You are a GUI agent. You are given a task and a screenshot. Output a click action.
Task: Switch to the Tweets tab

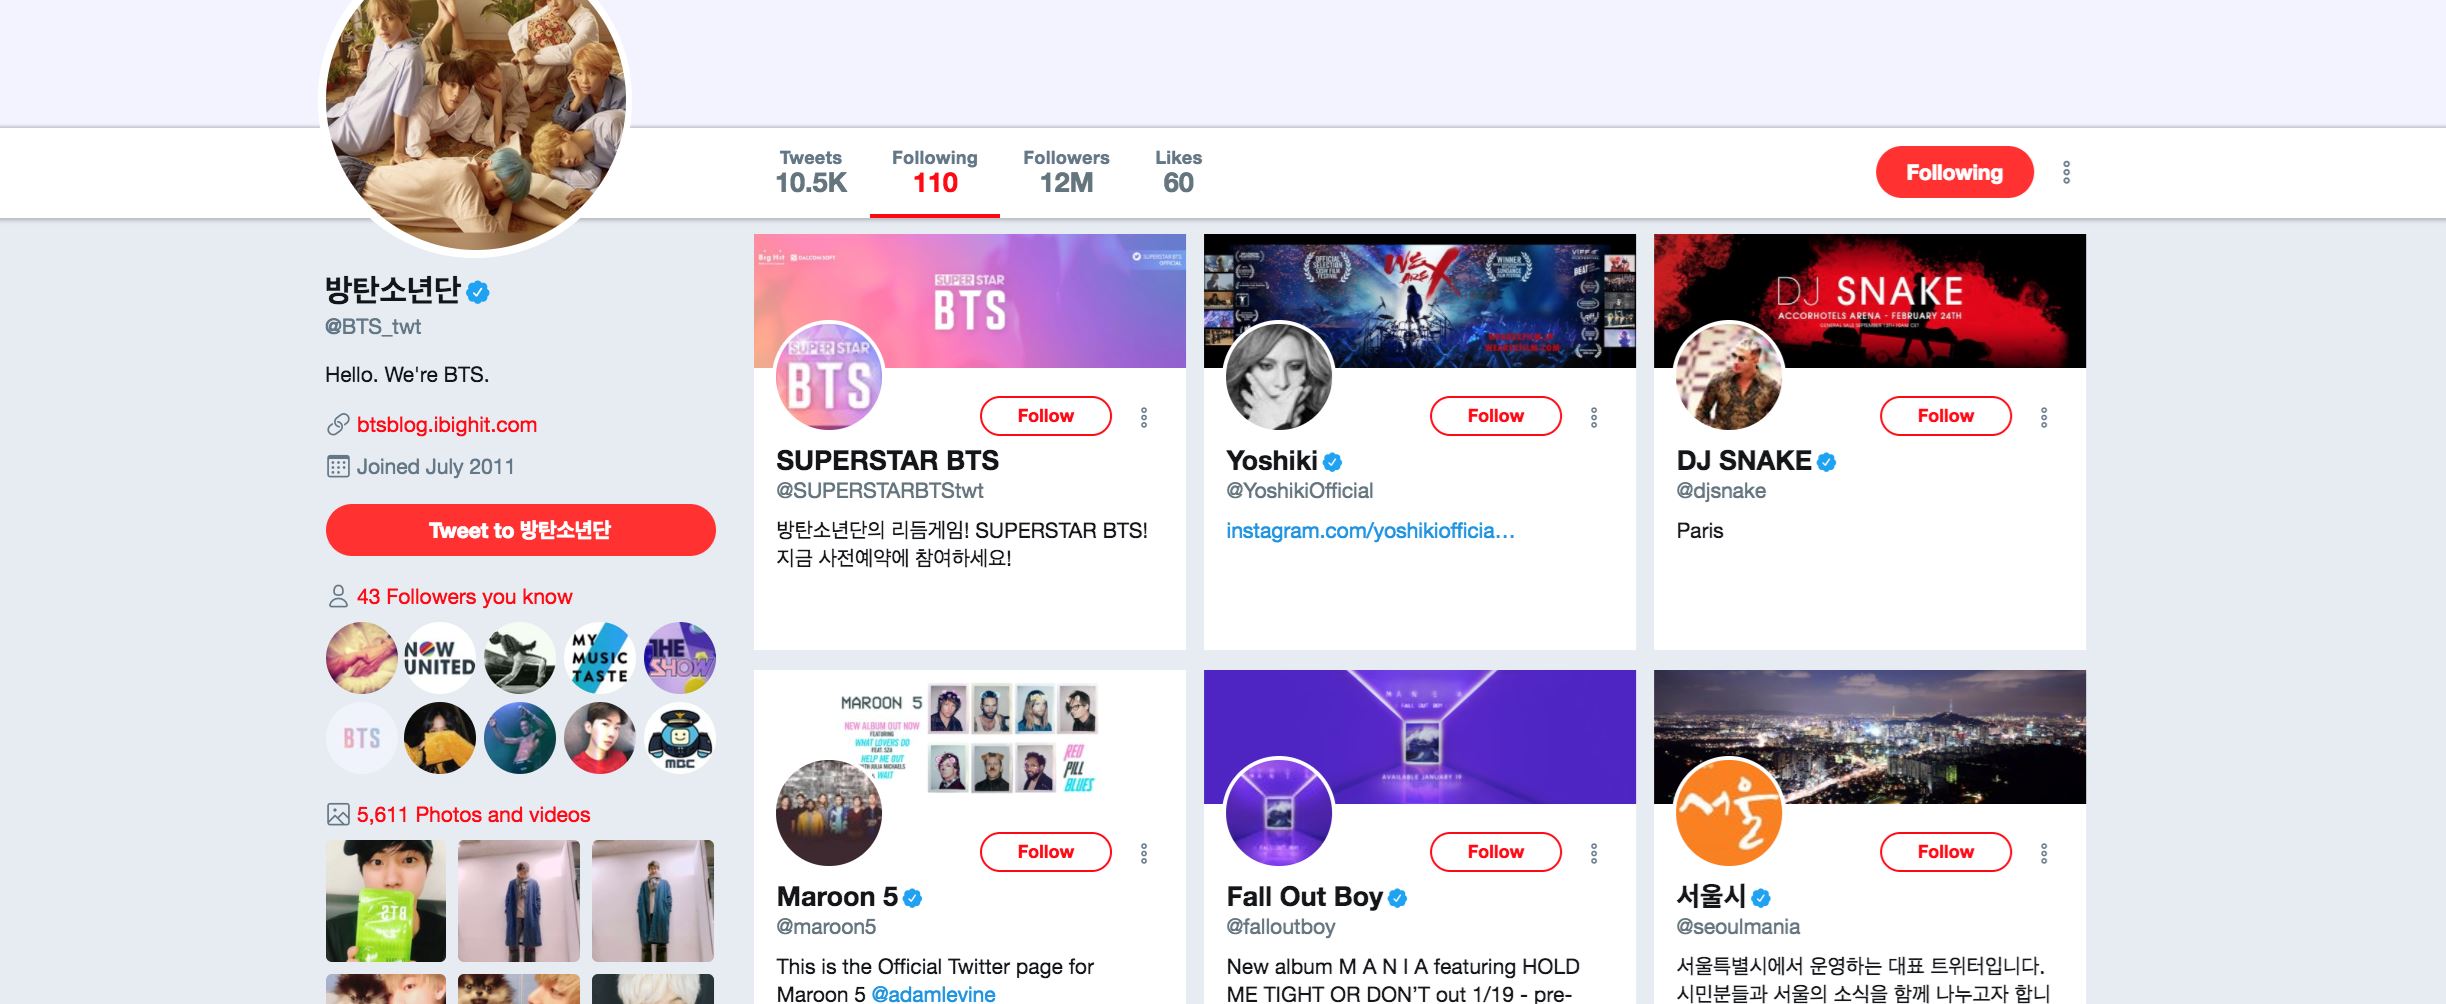tap(810, 172)
